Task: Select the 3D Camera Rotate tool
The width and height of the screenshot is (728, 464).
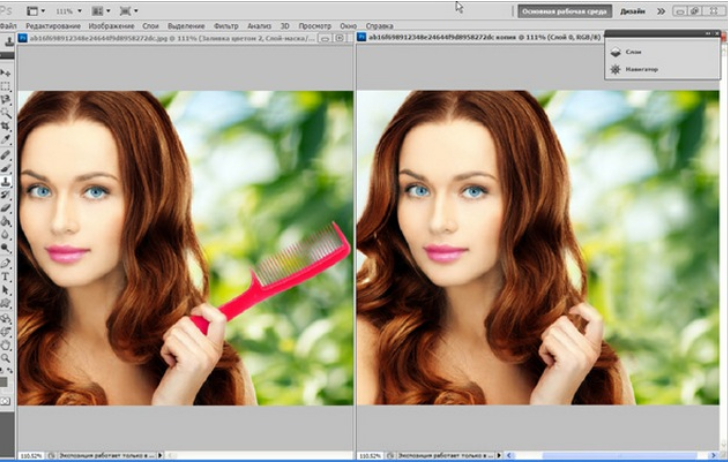Action: tap(6, 332)
